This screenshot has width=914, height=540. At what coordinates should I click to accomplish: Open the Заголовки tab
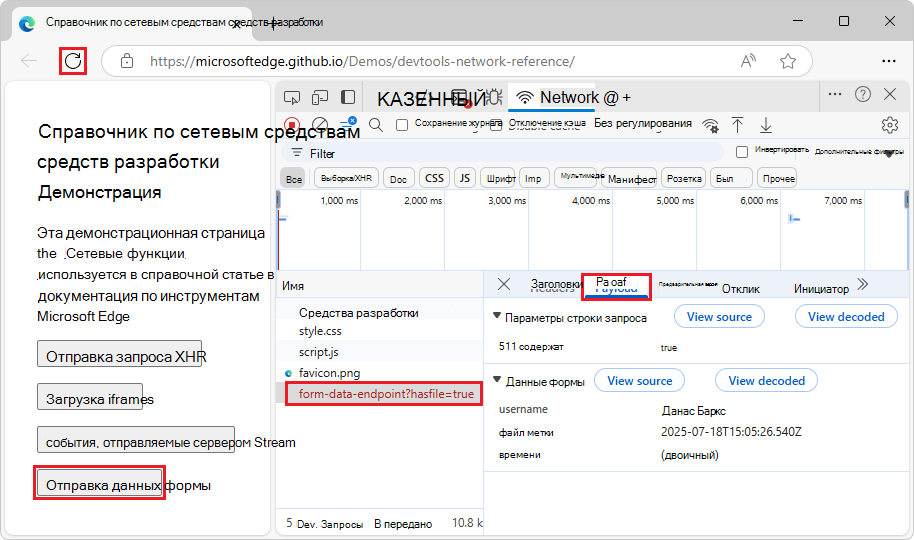pos(556,285)
